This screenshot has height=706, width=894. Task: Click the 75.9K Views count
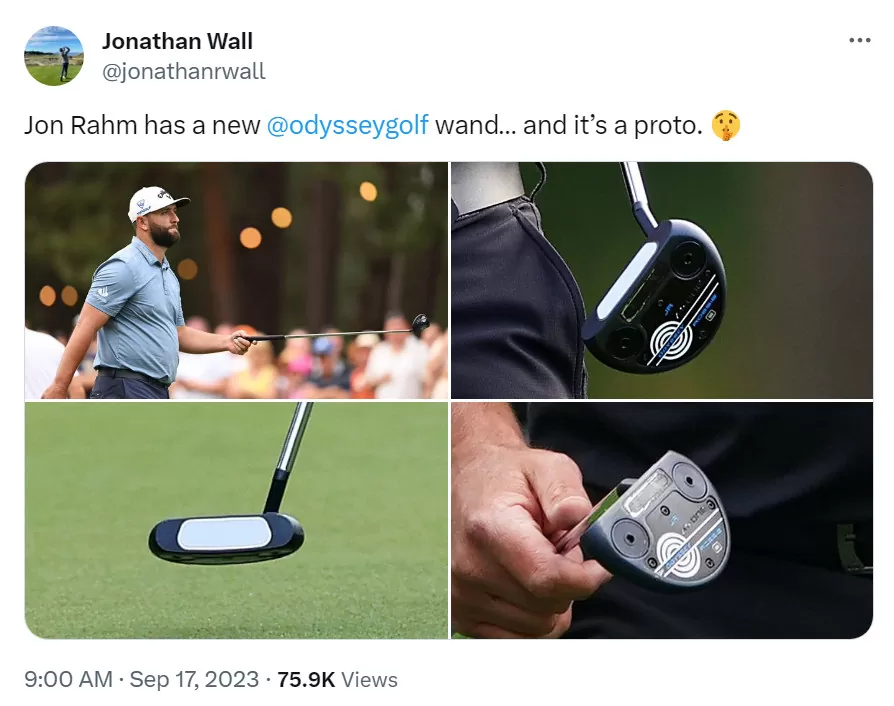(x=338, y=680)
